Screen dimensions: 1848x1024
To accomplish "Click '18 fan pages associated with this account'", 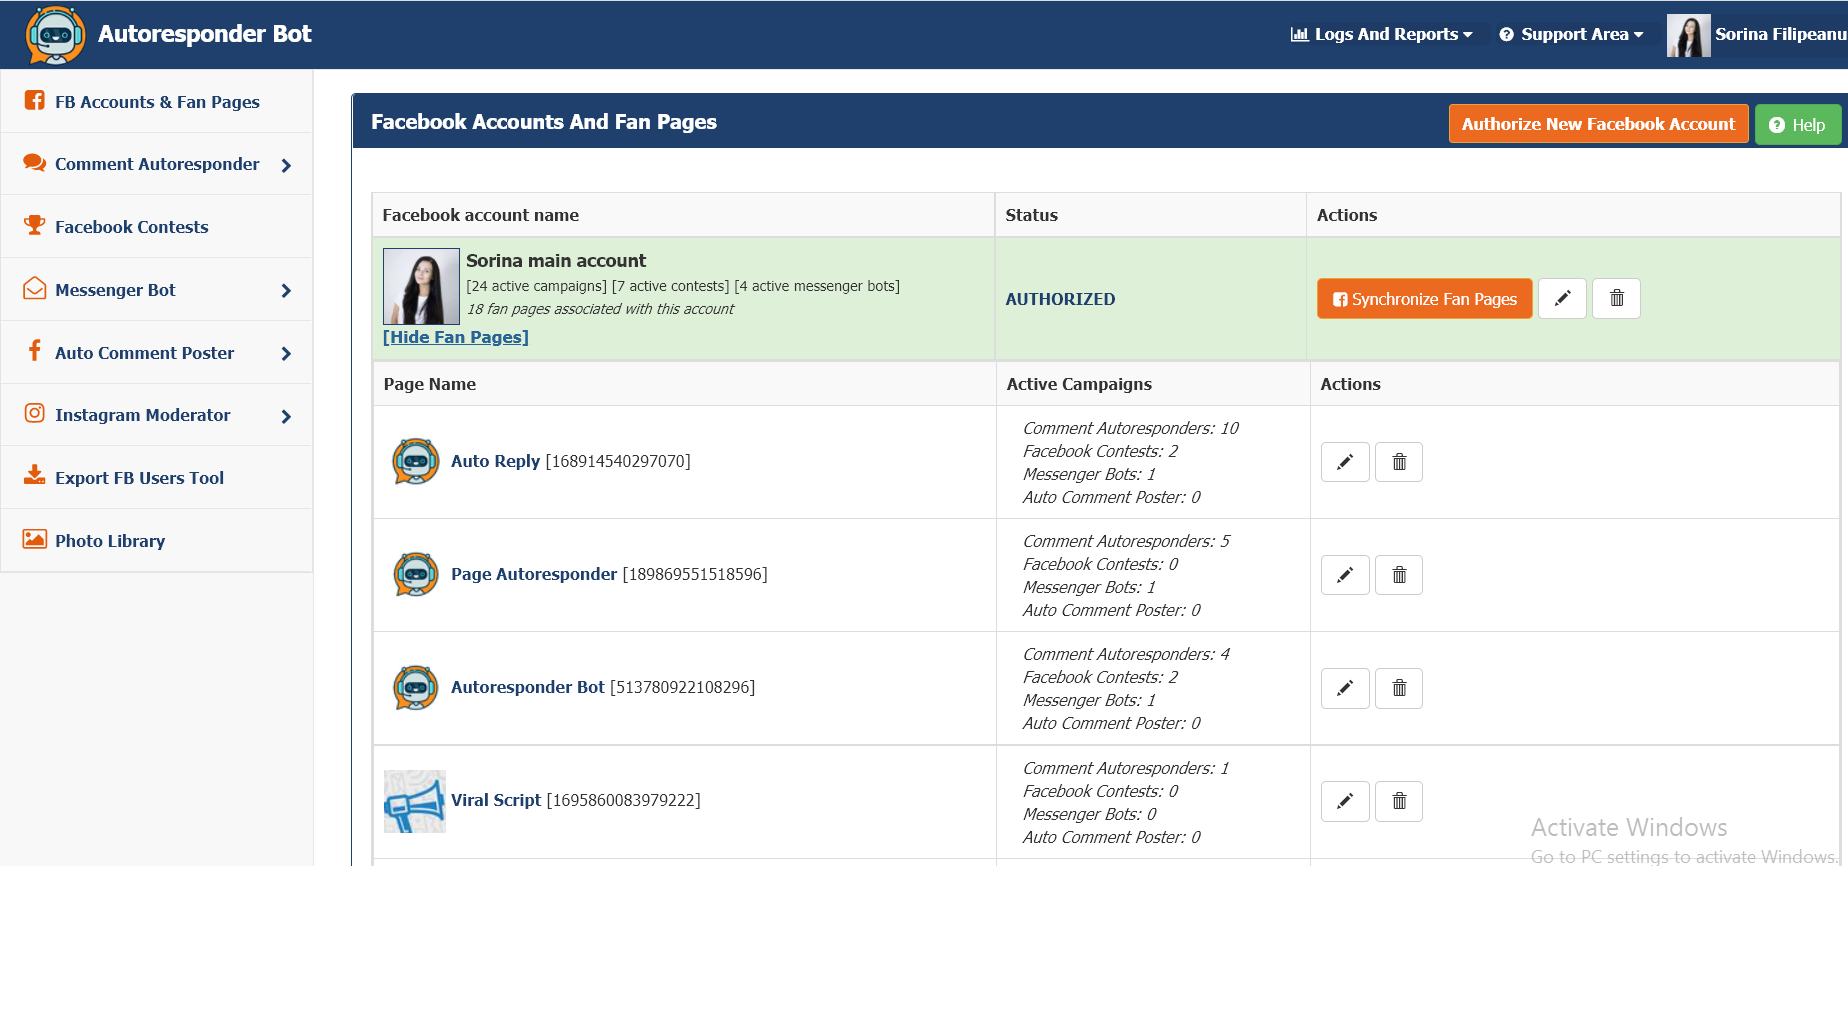I will click(x=600, y=309).
